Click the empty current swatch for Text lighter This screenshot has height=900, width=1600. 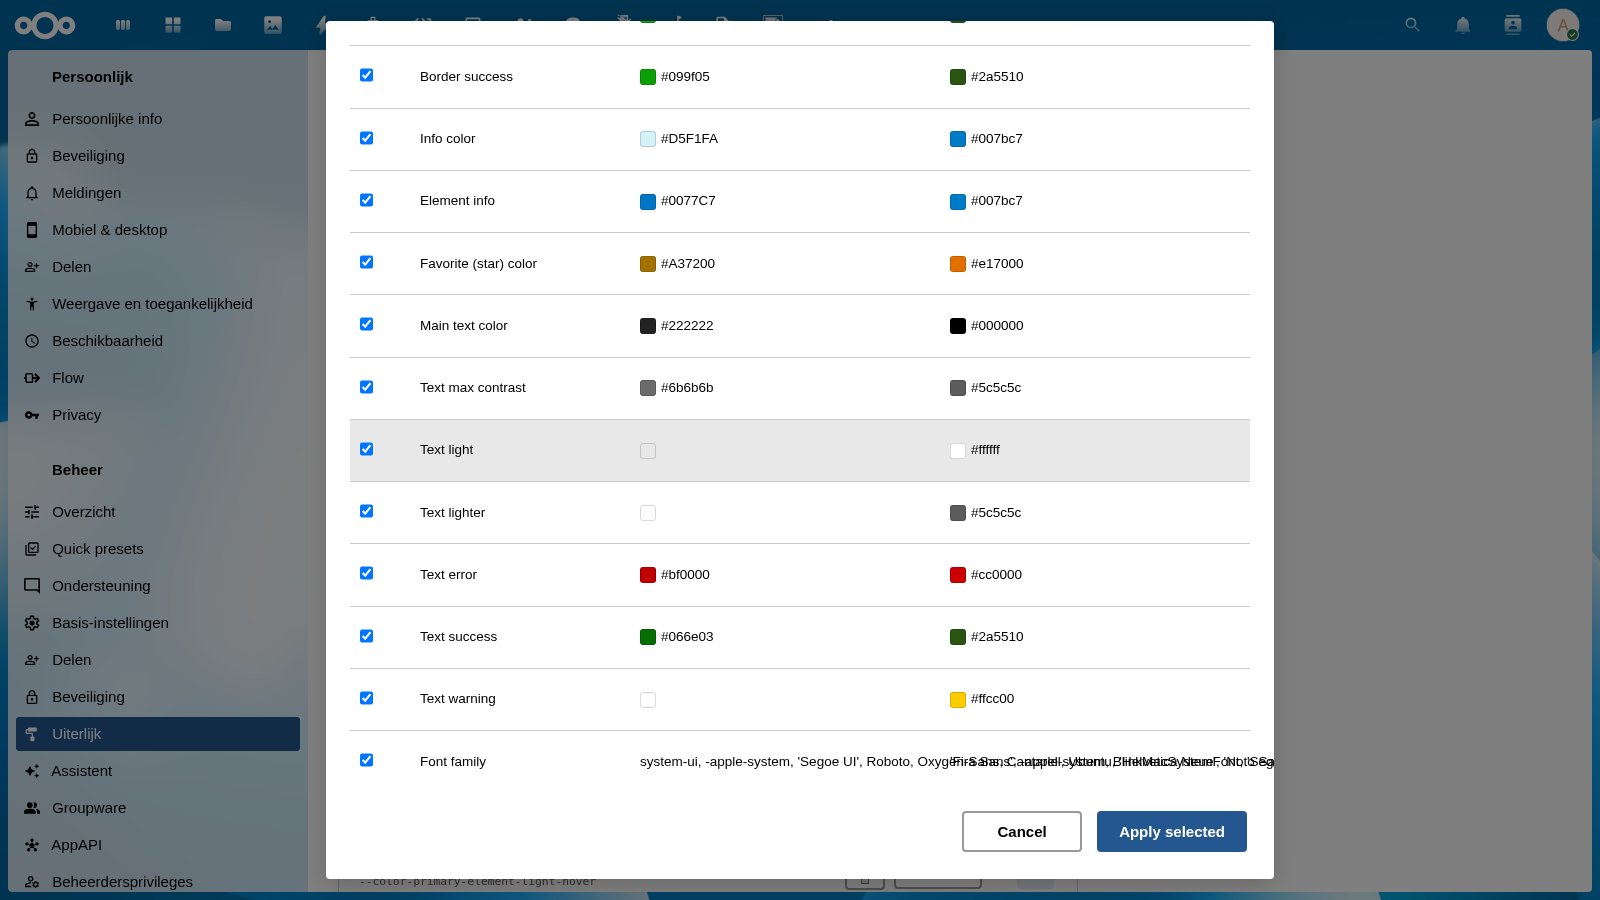[648, 513]
